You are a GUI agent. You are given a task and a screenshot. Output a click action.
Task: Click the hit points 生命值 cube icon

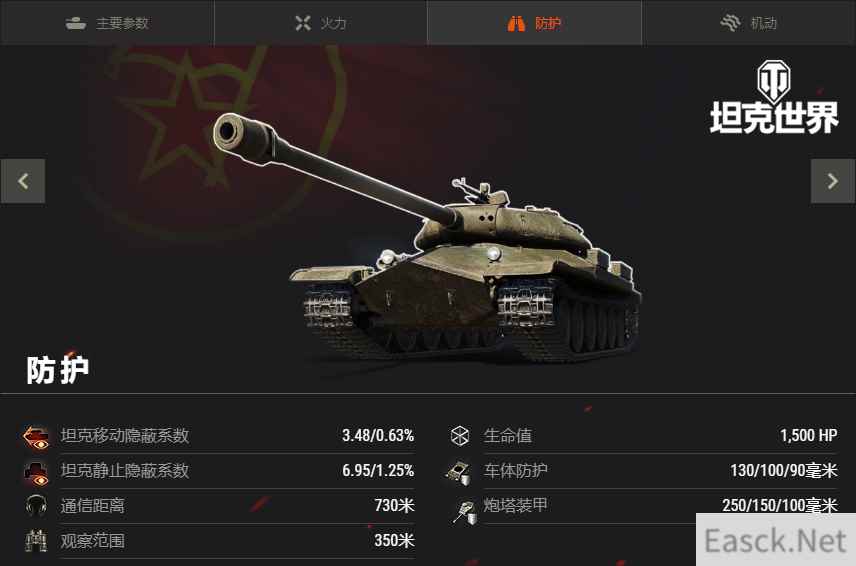(x=460, y=436)
